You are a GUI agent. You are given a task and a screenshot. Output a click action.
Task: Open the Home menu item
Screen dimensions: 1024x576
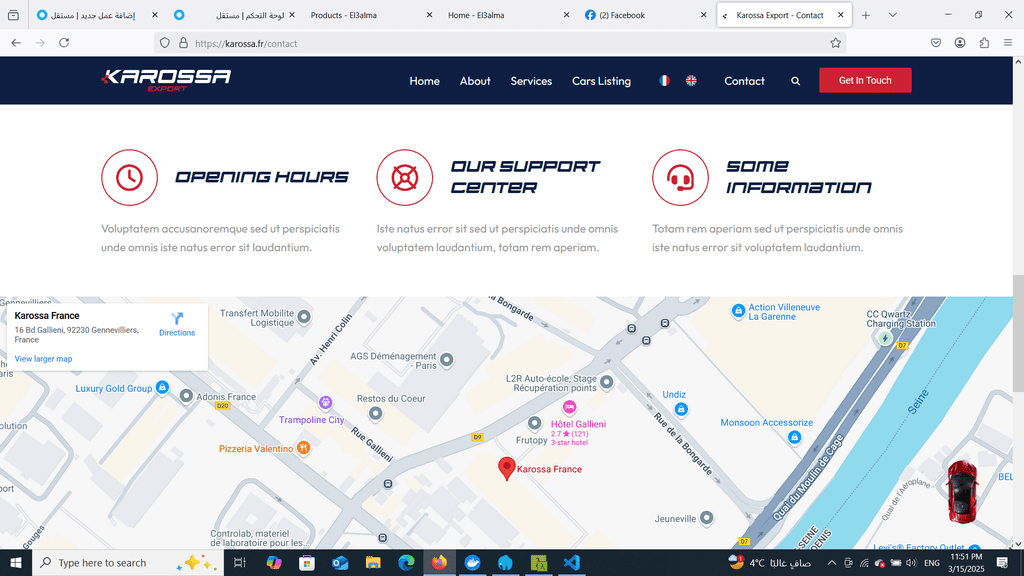[x=424, y=81]
